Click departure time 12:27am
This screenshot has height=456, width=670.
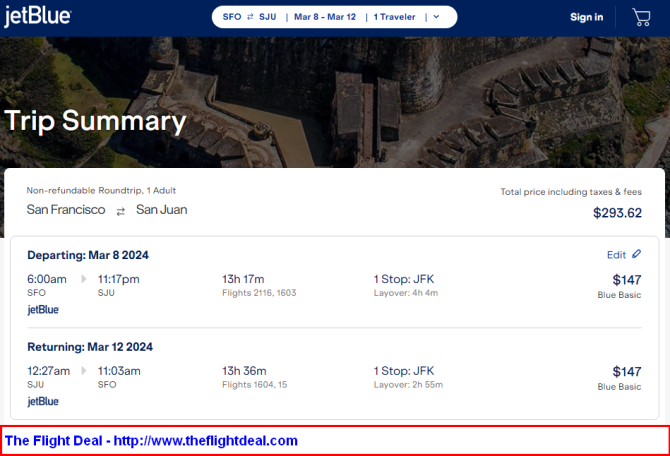point(49,371)
